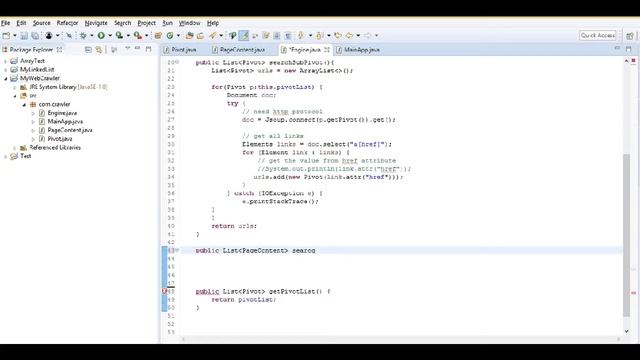Open the Navigate menu
Screen dimensions: 640x360
click(x=96, y=23)
